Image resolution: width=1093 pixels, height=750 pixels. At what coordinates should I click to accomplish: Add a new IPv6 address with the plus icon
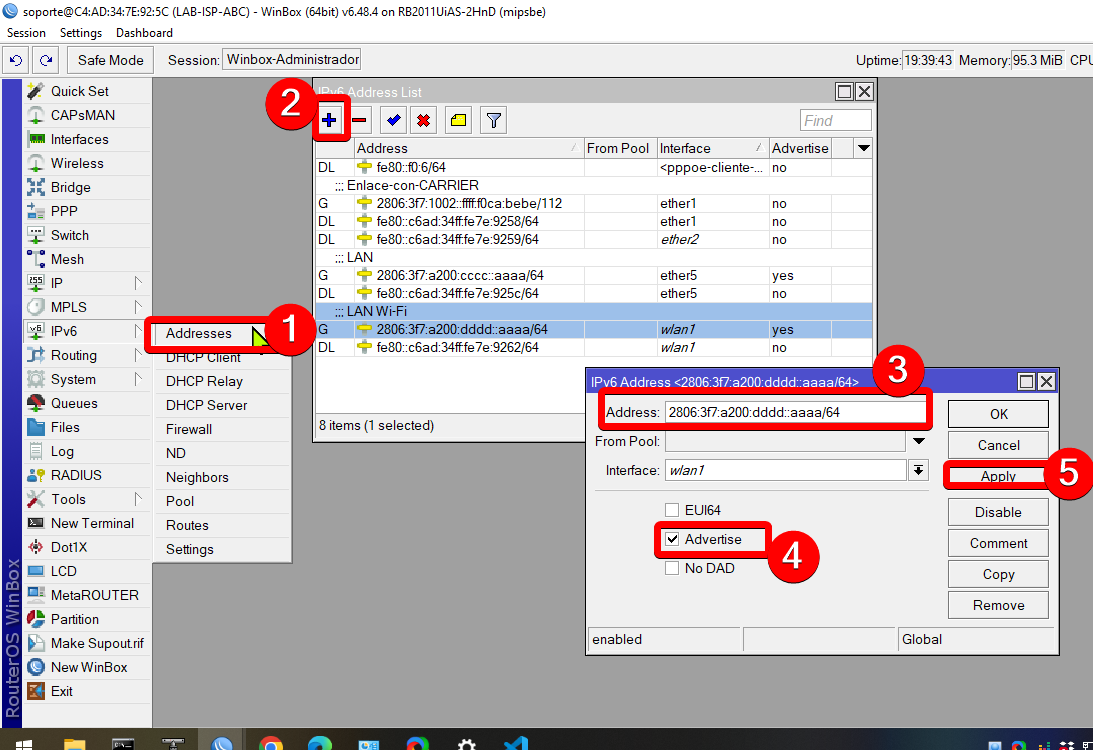tap(331, 120)
